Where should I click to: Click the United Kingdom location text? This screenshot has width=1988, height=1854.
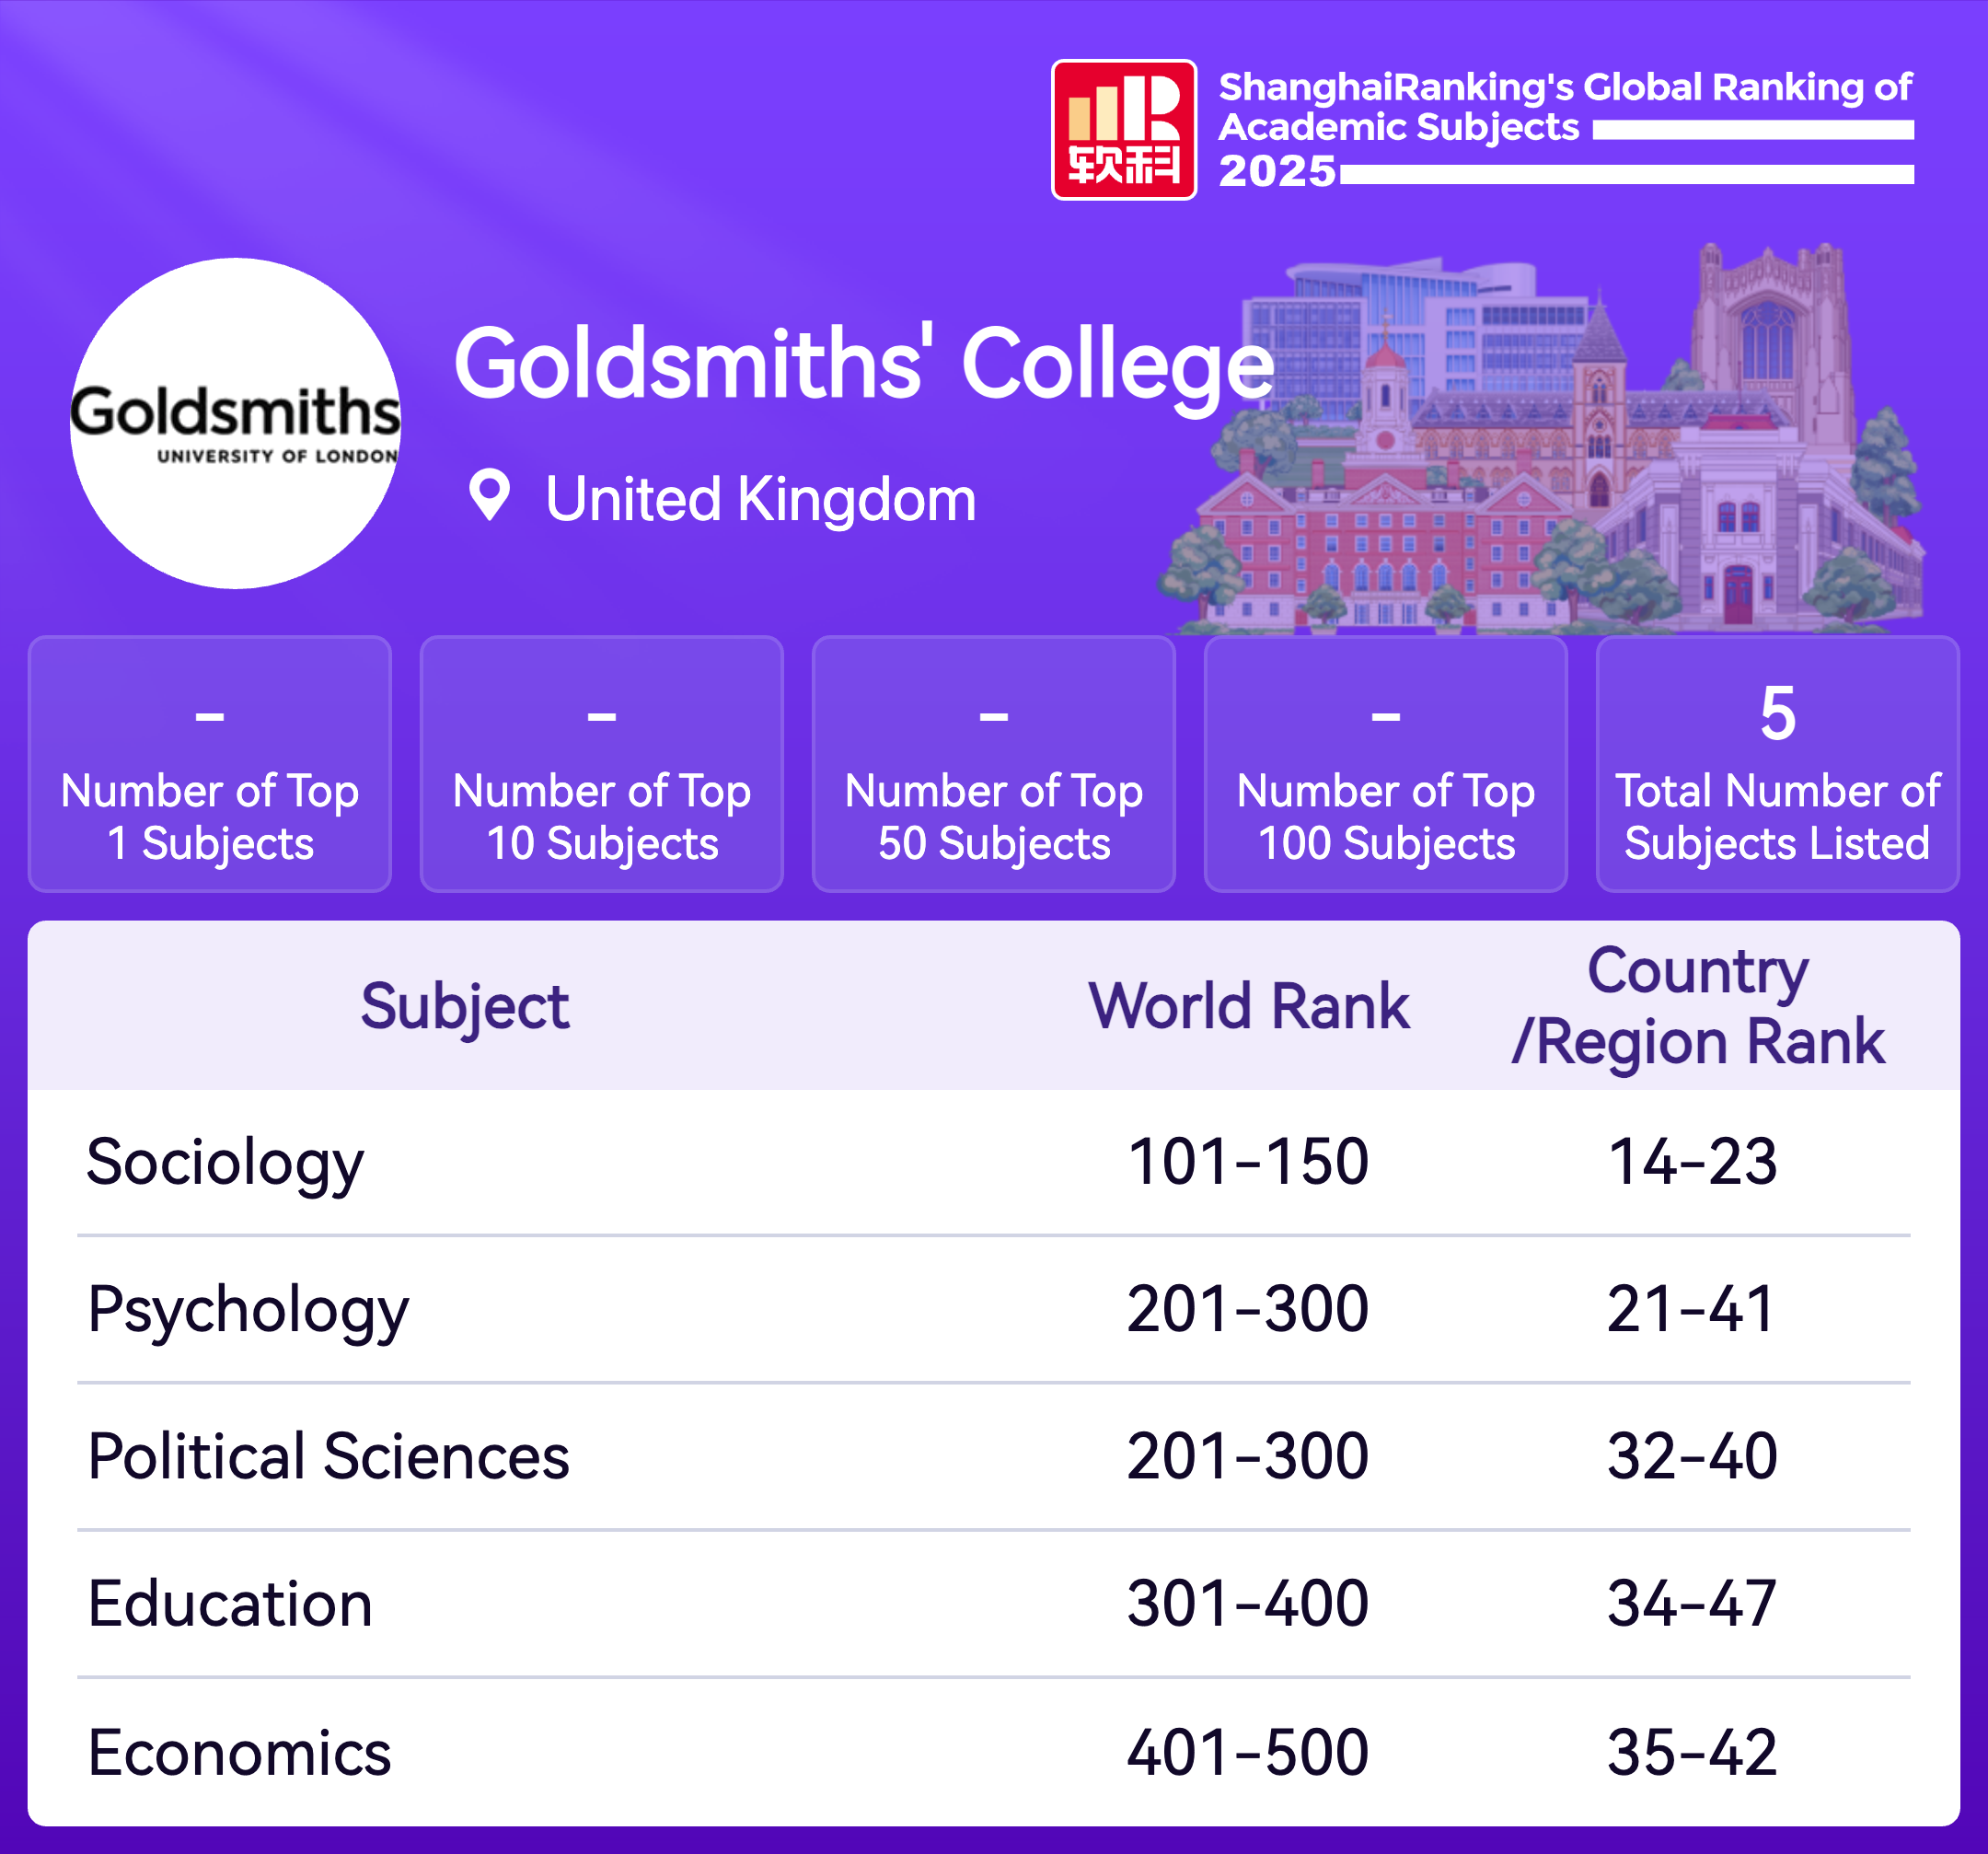[760, 499]
